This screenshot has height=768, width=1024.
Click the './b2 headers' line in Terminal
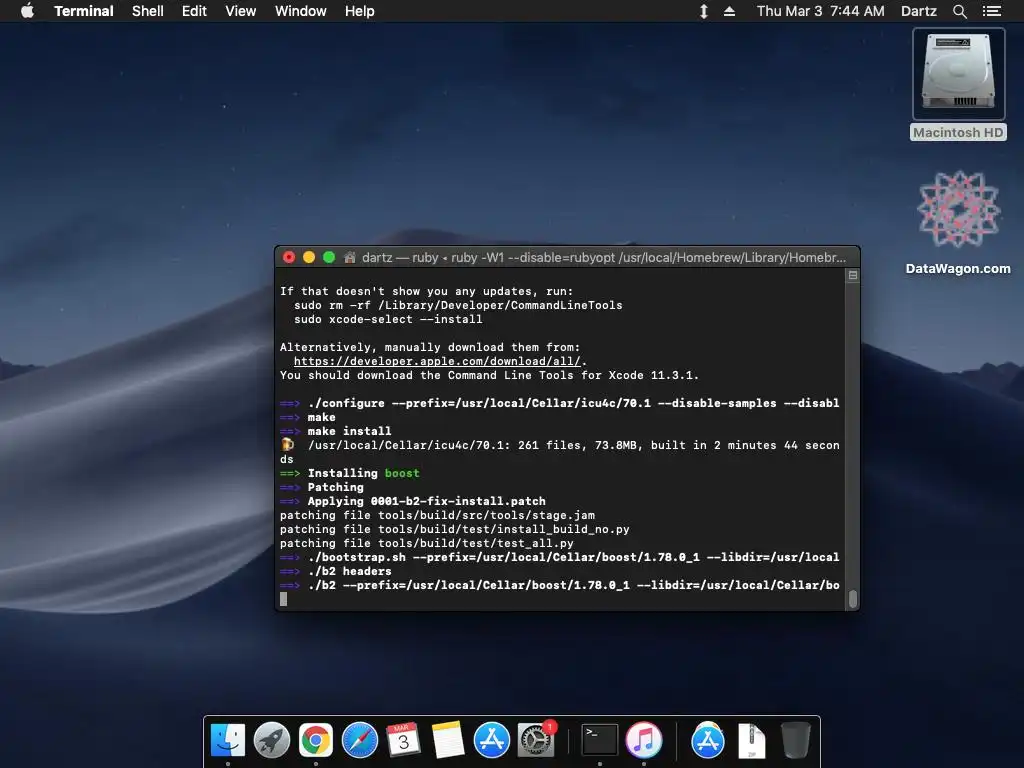336,571
